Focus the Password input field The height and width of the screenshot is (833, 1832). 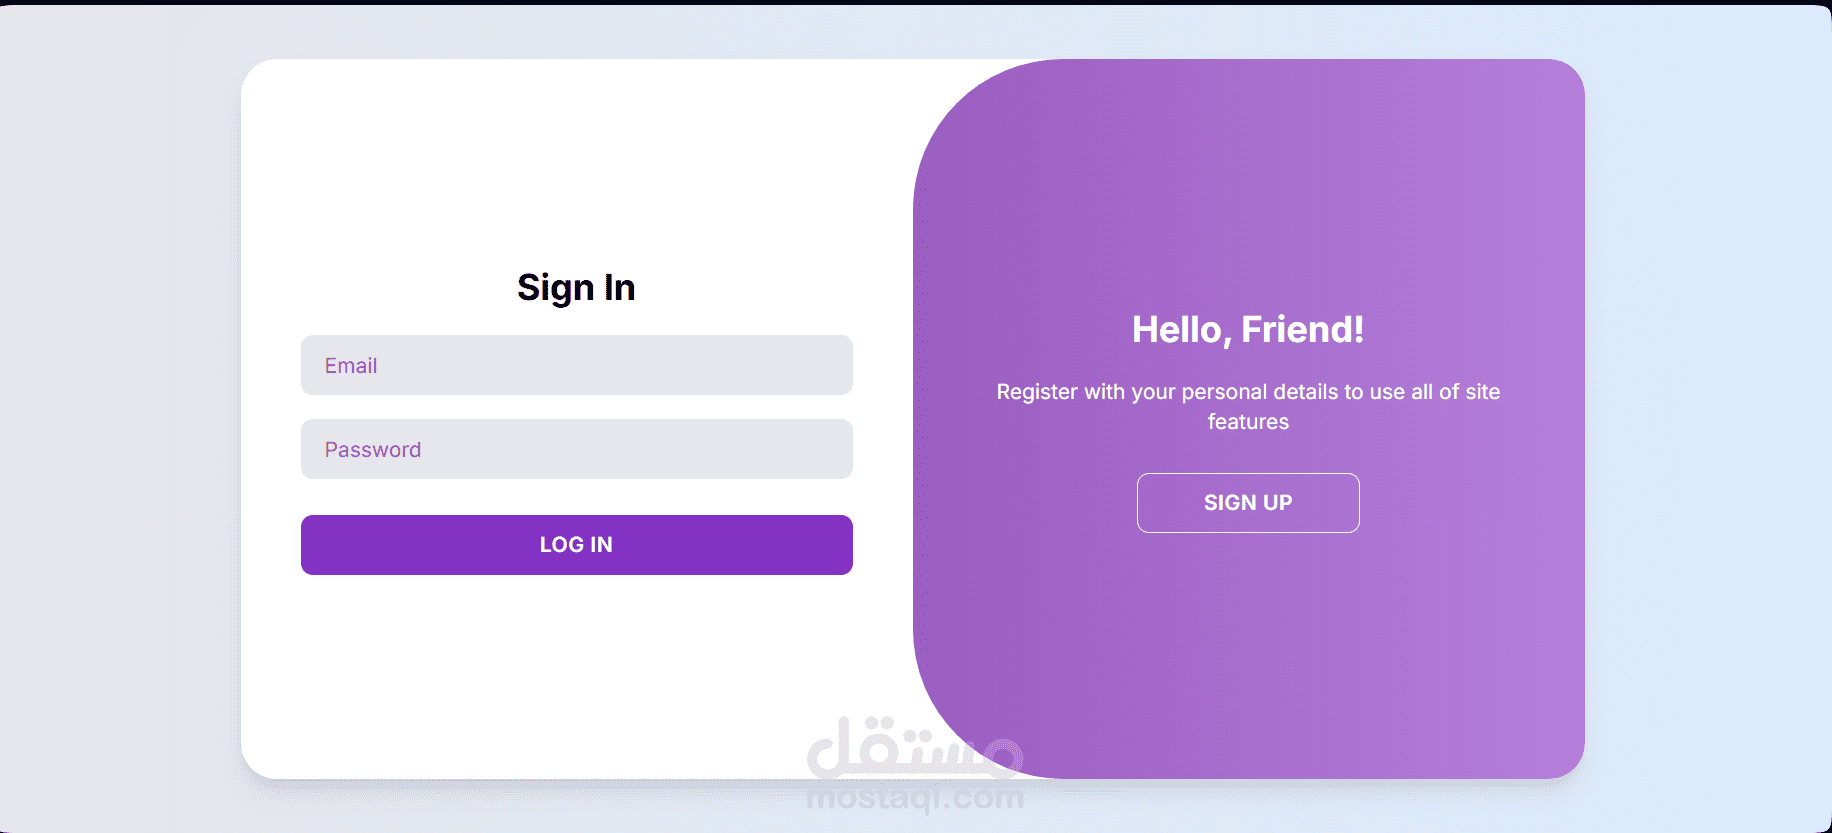coord(576,449)
